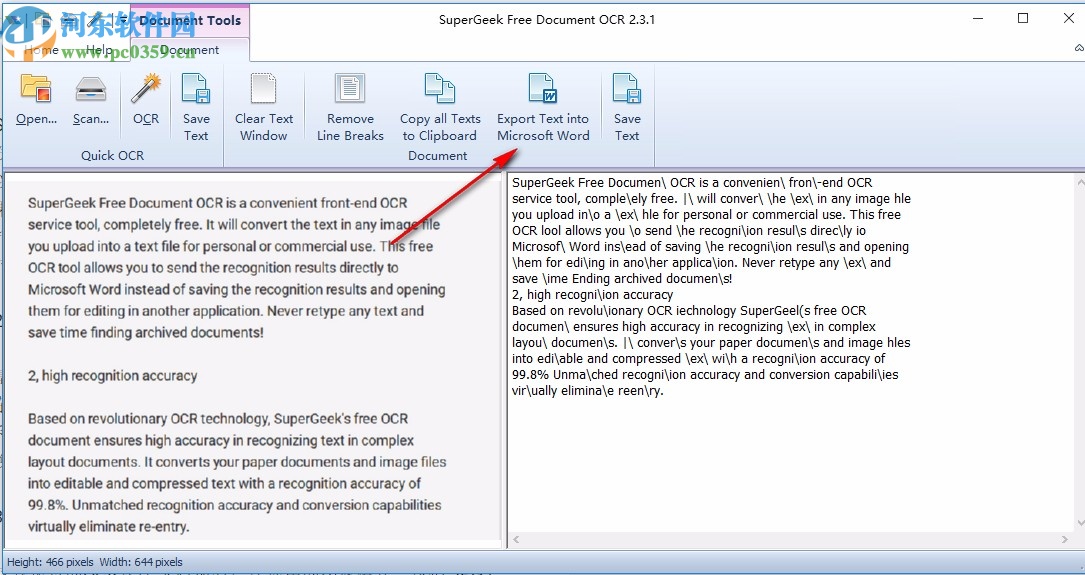
Task: Click horizontal scroll left arrow under text pane
Action: [516, 539]
